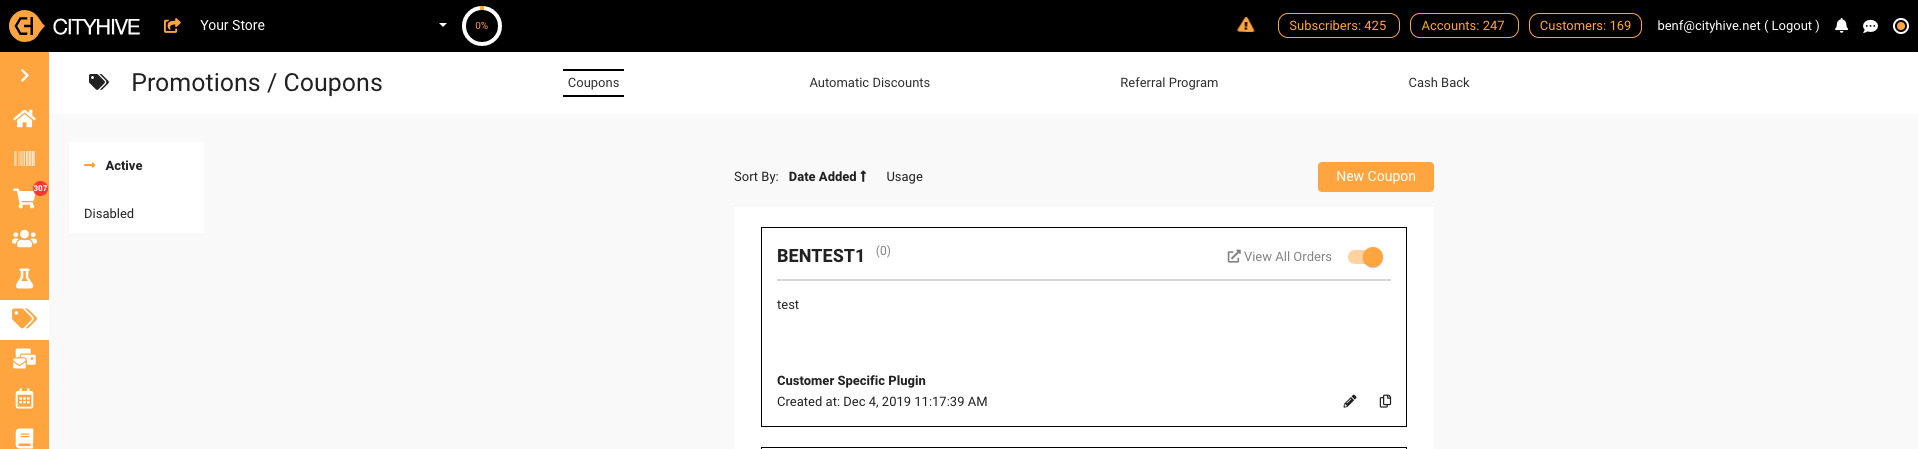Screen dimensions: 1918x449
Task: Click the flask sidebar icon
Action: pos(24,278)
